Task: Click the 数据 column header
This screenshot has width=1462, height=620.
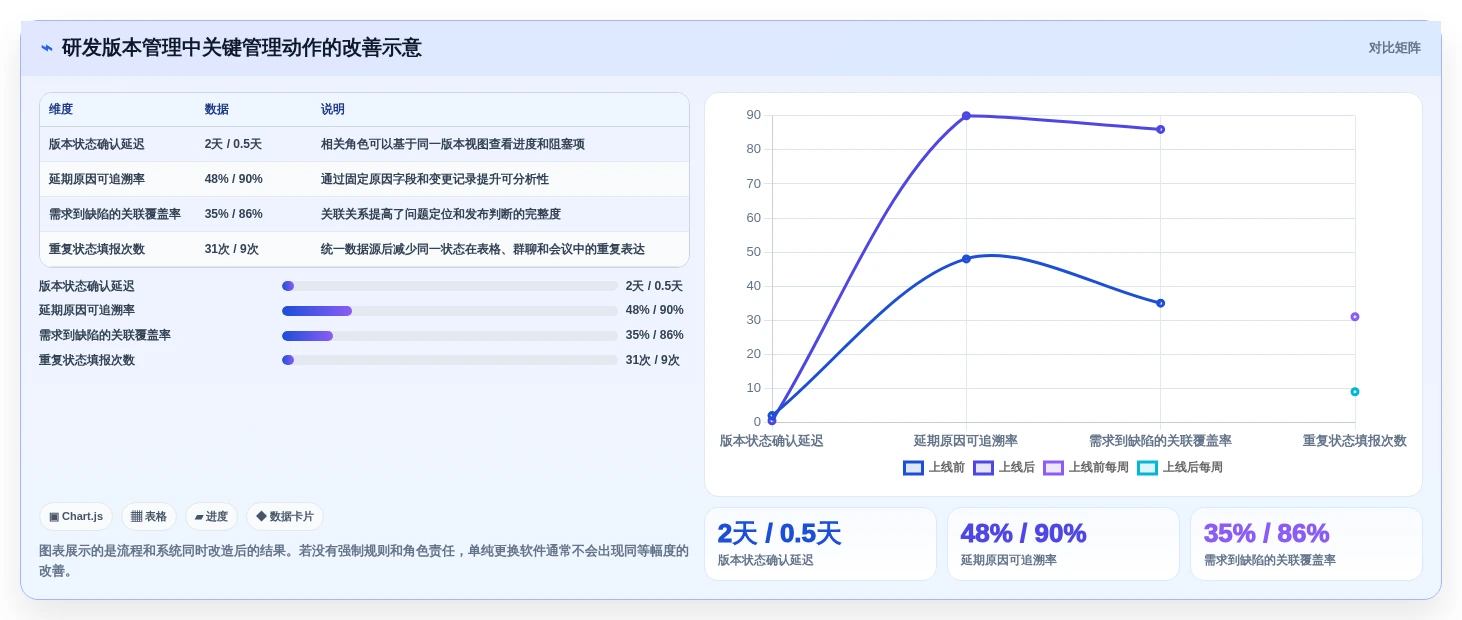Action: click(217, 110)
